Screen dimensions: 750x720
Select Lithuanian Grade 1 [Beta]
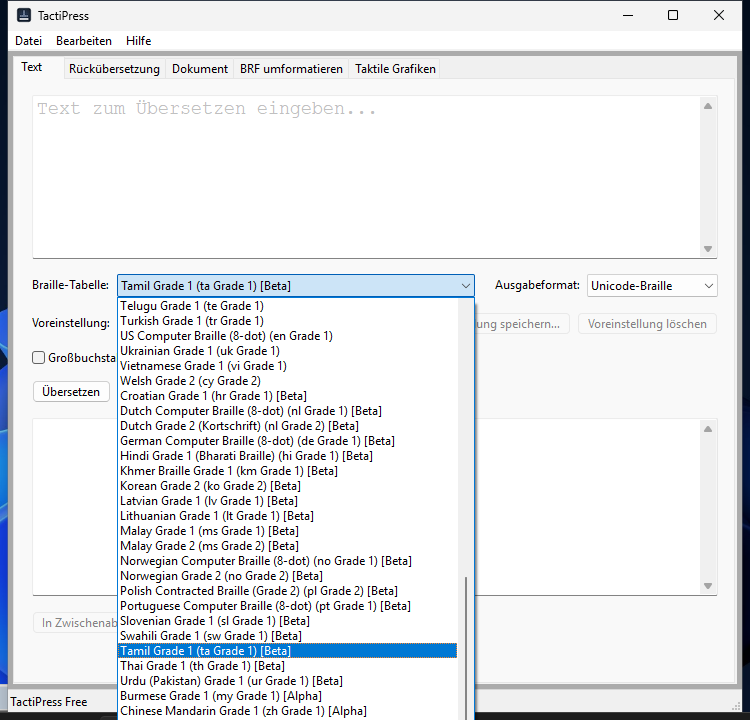pos(287,516)
